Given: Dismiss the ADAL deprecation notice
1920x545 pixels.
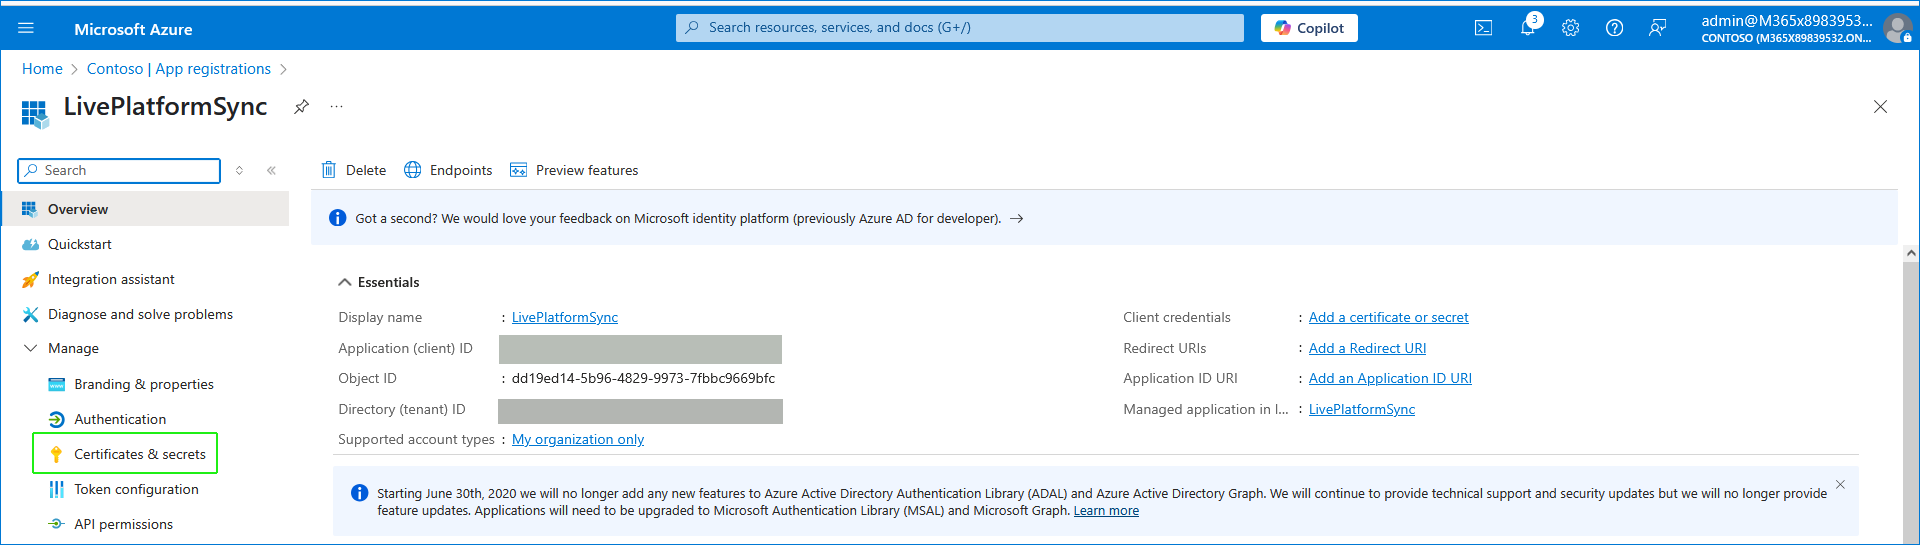Looking at the screenshot, I should click(x=1840, y=484).
